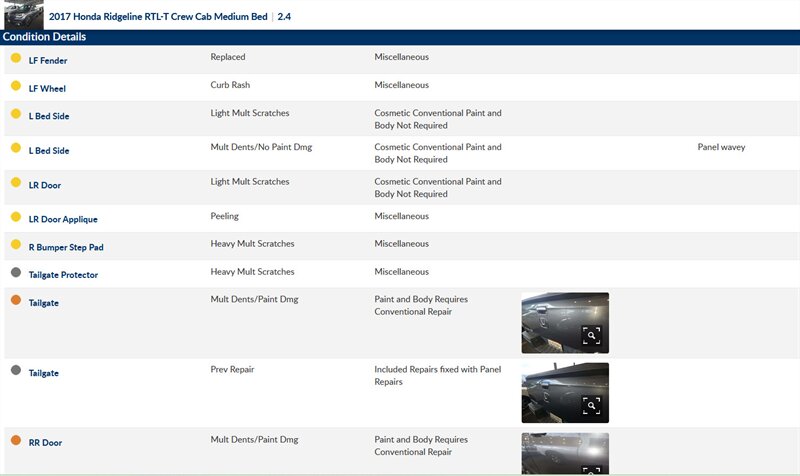
Task: Click magnifier icon on Mult Dents tailgate photo
Action: click(x=591, y=336)
